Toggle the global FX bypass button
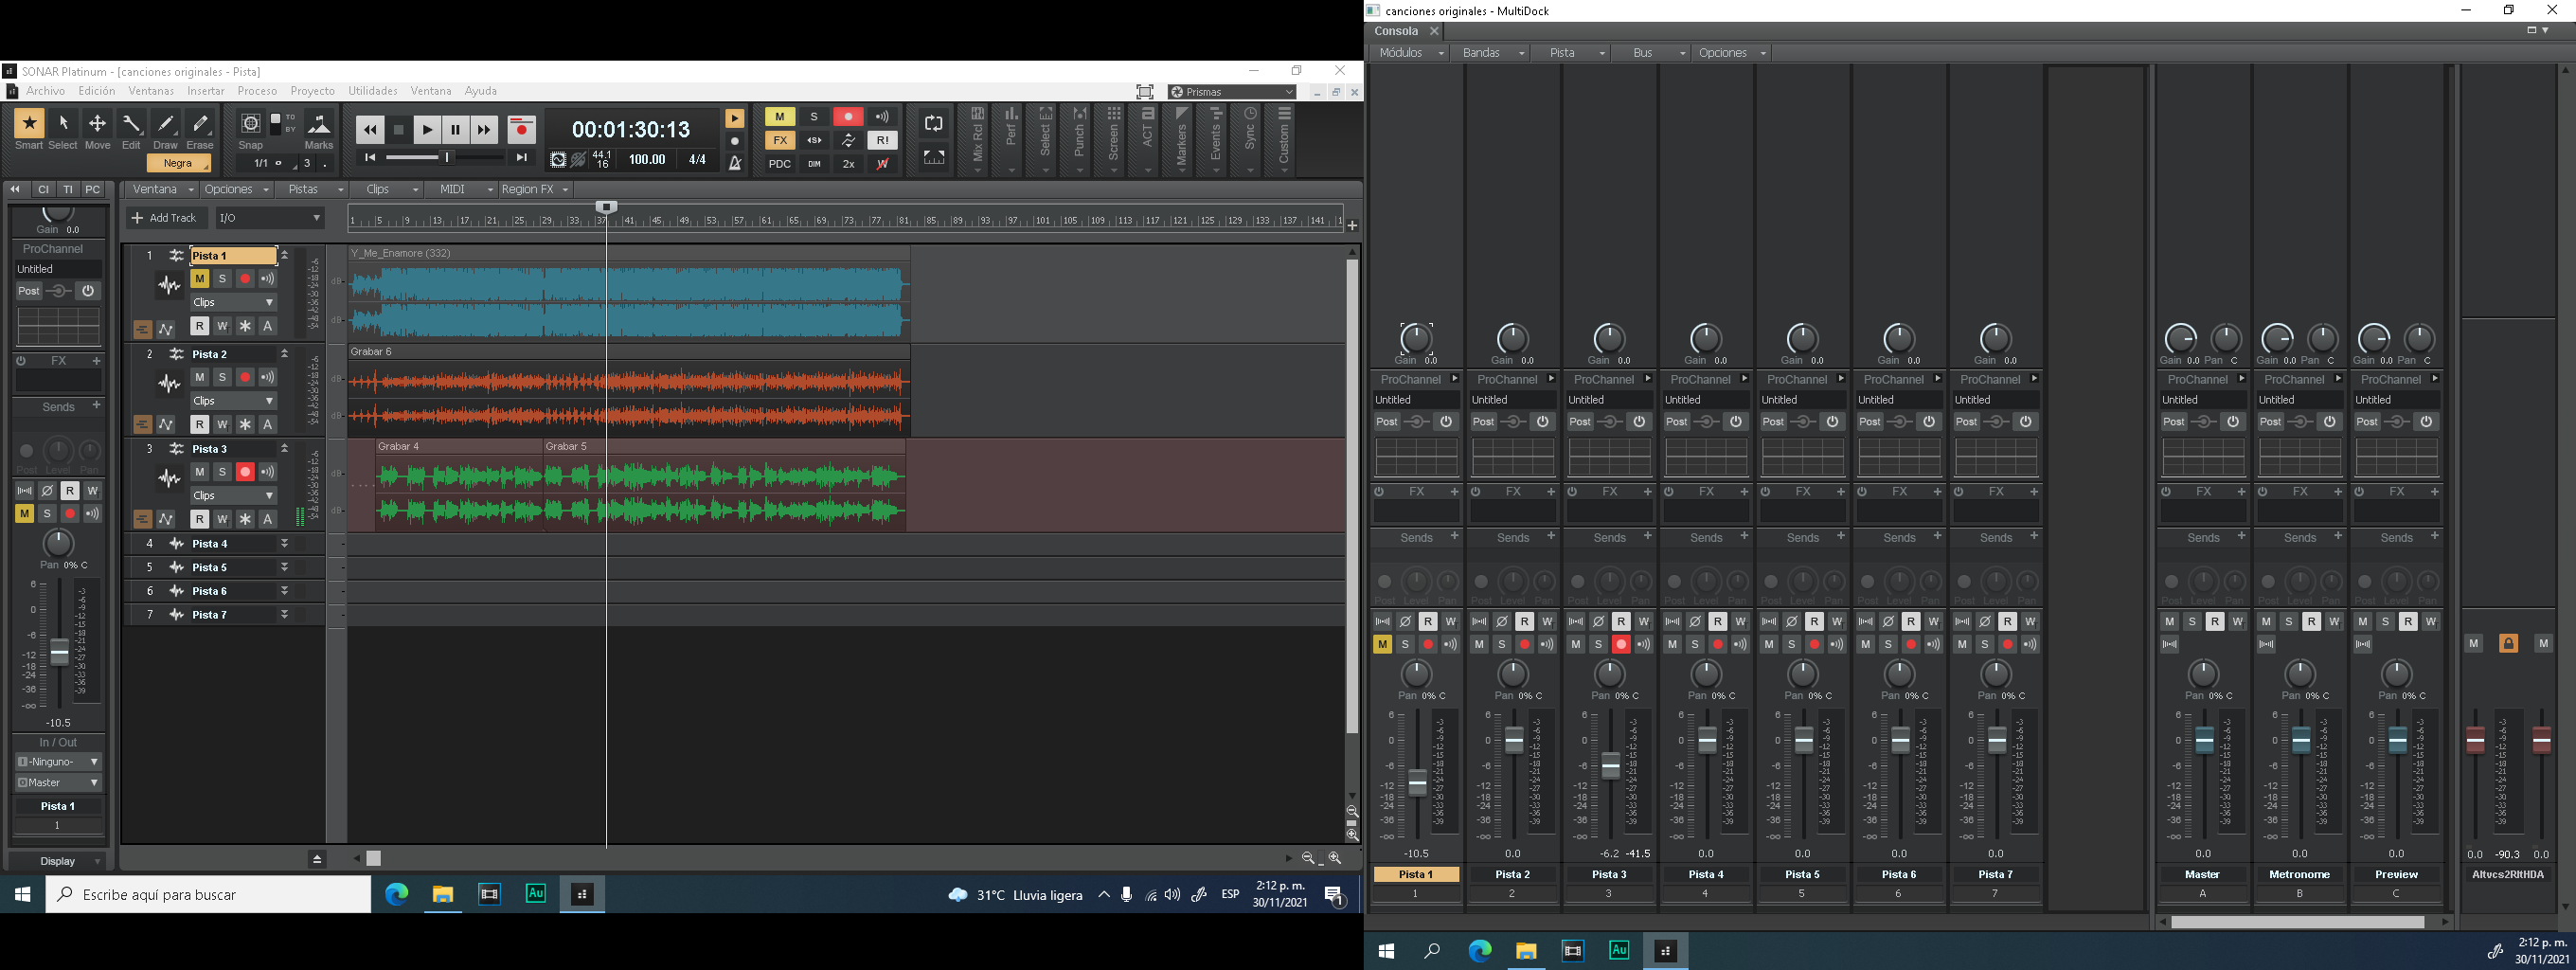Image resolution: width=2576 pixels, height=970 pixels. coord(780,140)
